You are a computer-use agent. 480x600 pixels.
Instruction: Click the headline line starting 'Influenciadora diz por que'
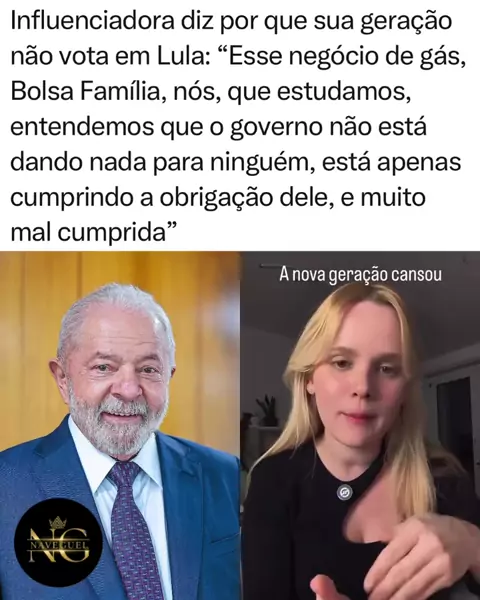[231, 22]
